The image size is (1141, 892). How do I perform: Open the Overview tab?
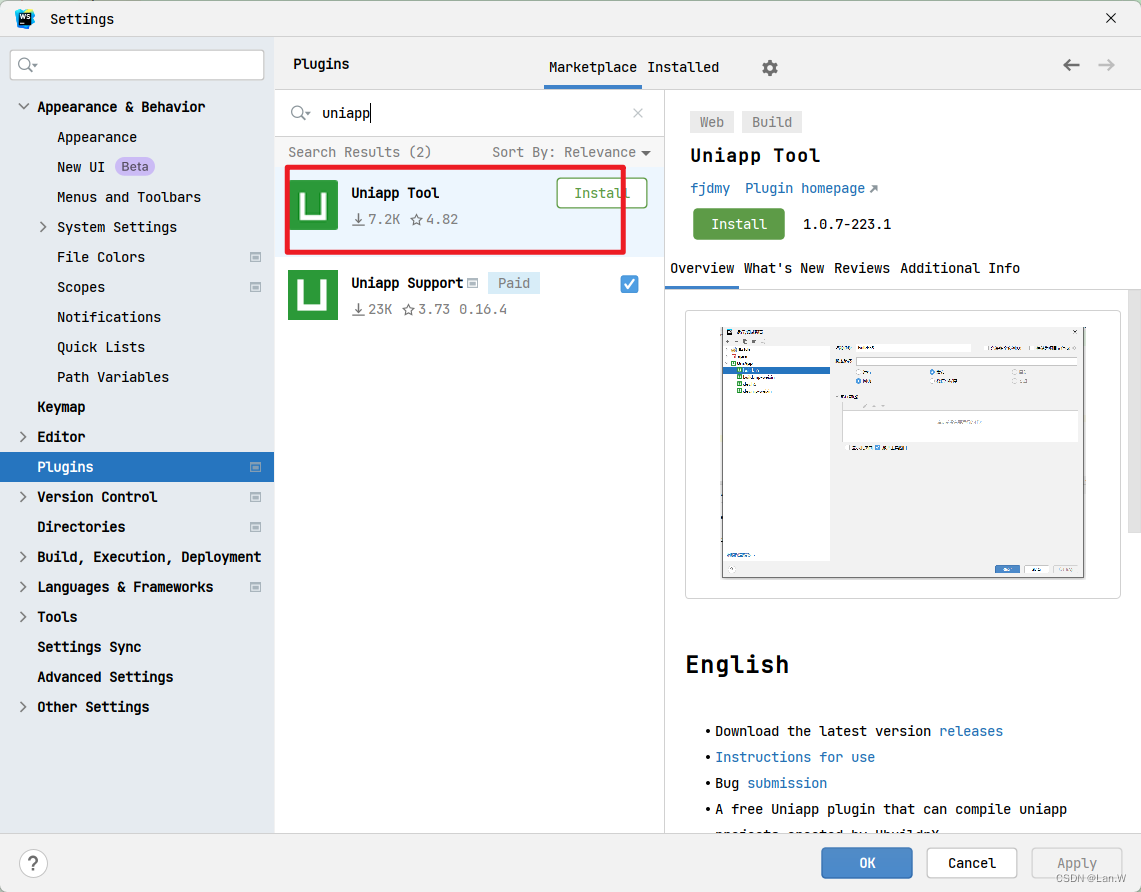[702, 268]
